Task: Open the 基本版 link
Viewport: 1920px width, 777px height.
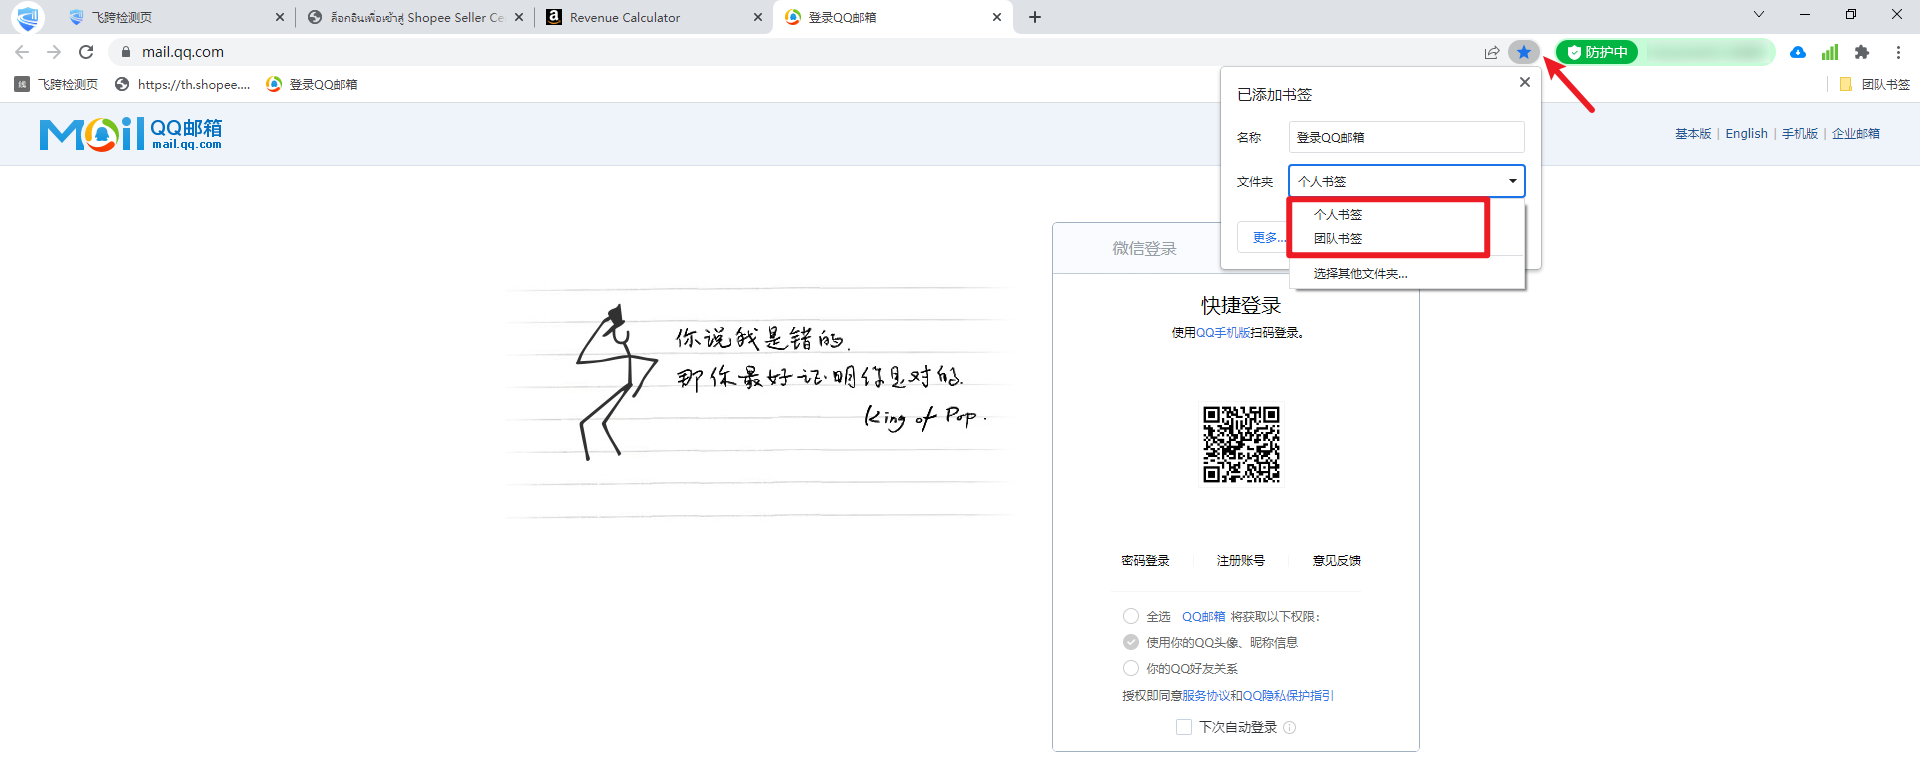Action: point(1693,133)
